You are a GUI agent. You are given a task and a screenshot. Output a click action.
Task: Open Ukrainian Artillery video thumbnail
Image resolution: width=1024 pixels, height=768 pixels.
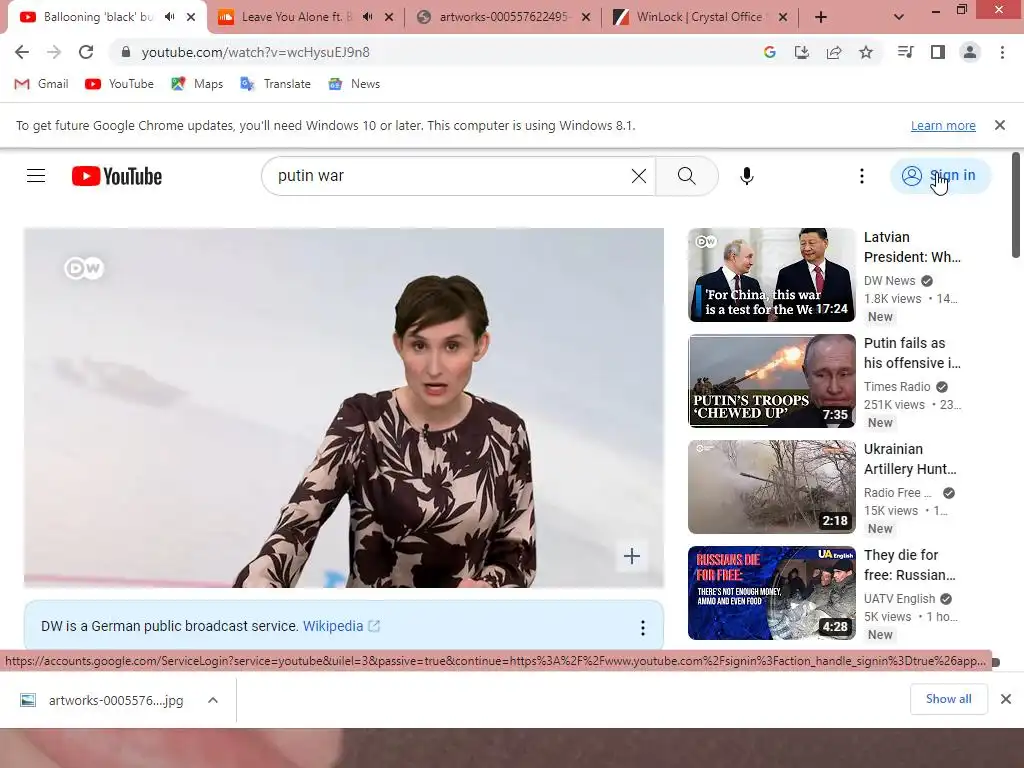pyautogui.click(x=771, y=487)
